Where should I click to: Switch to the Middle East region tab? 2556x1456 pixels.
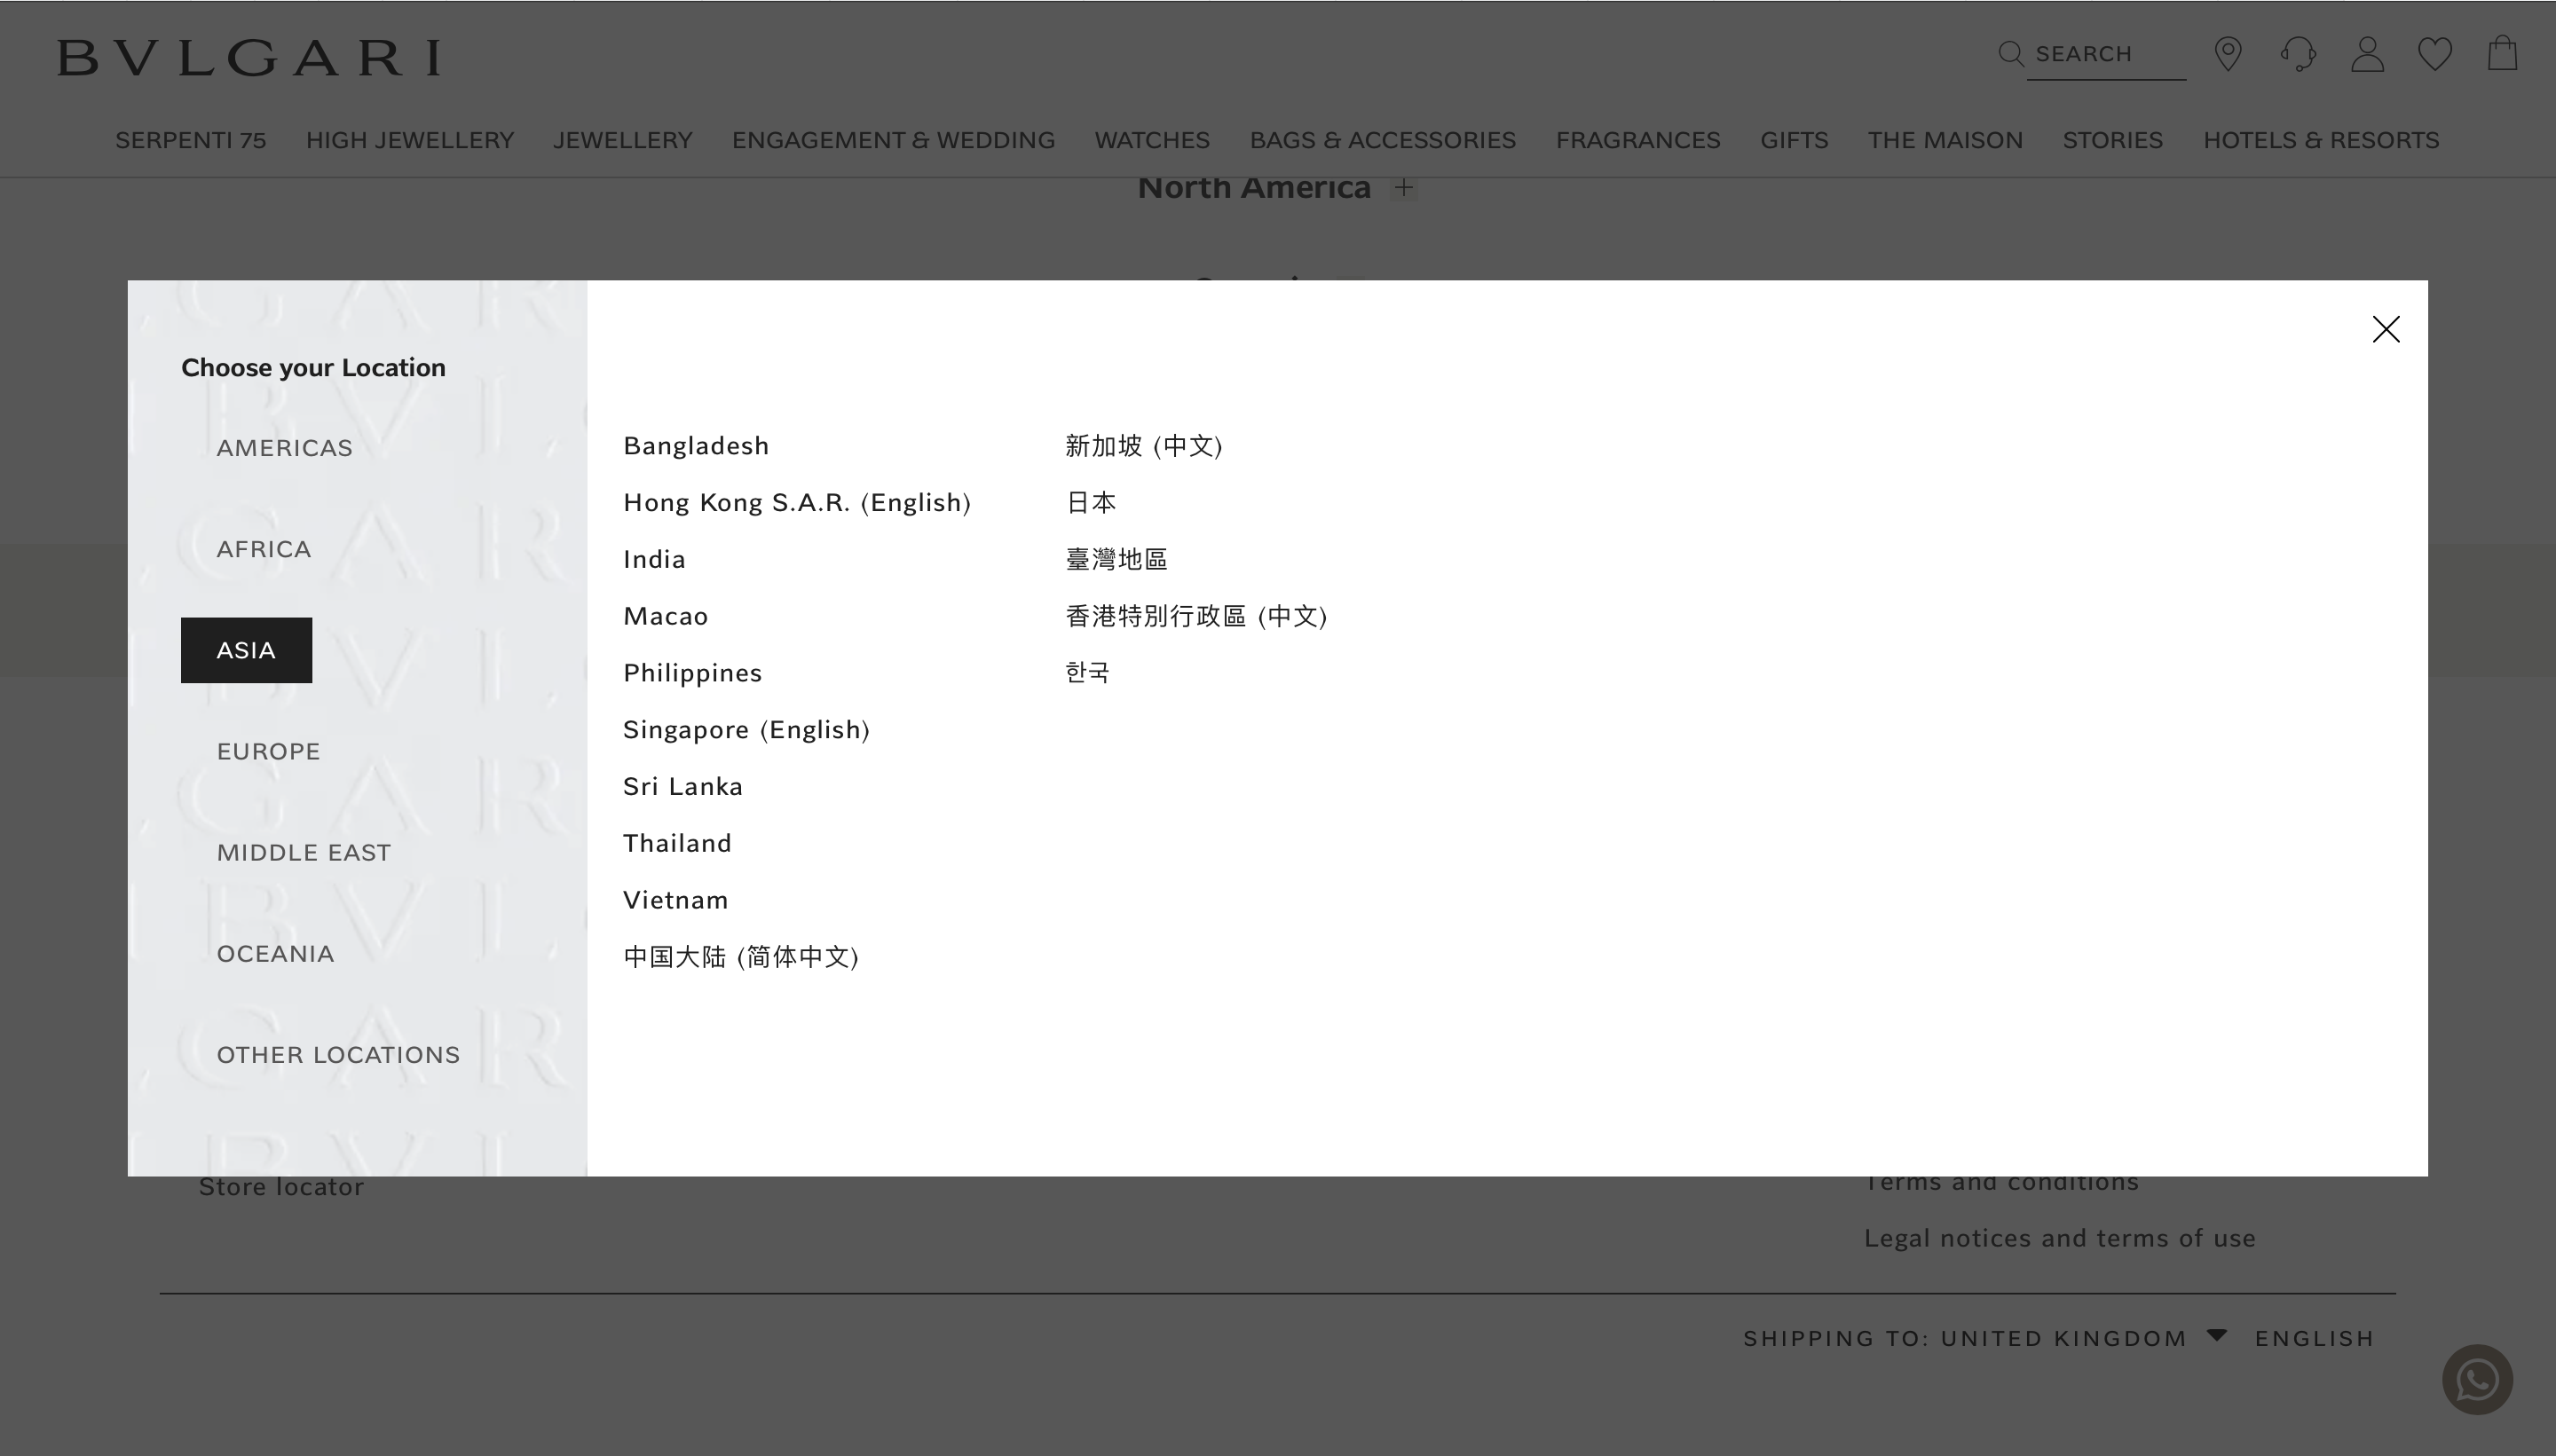point(304,852)
